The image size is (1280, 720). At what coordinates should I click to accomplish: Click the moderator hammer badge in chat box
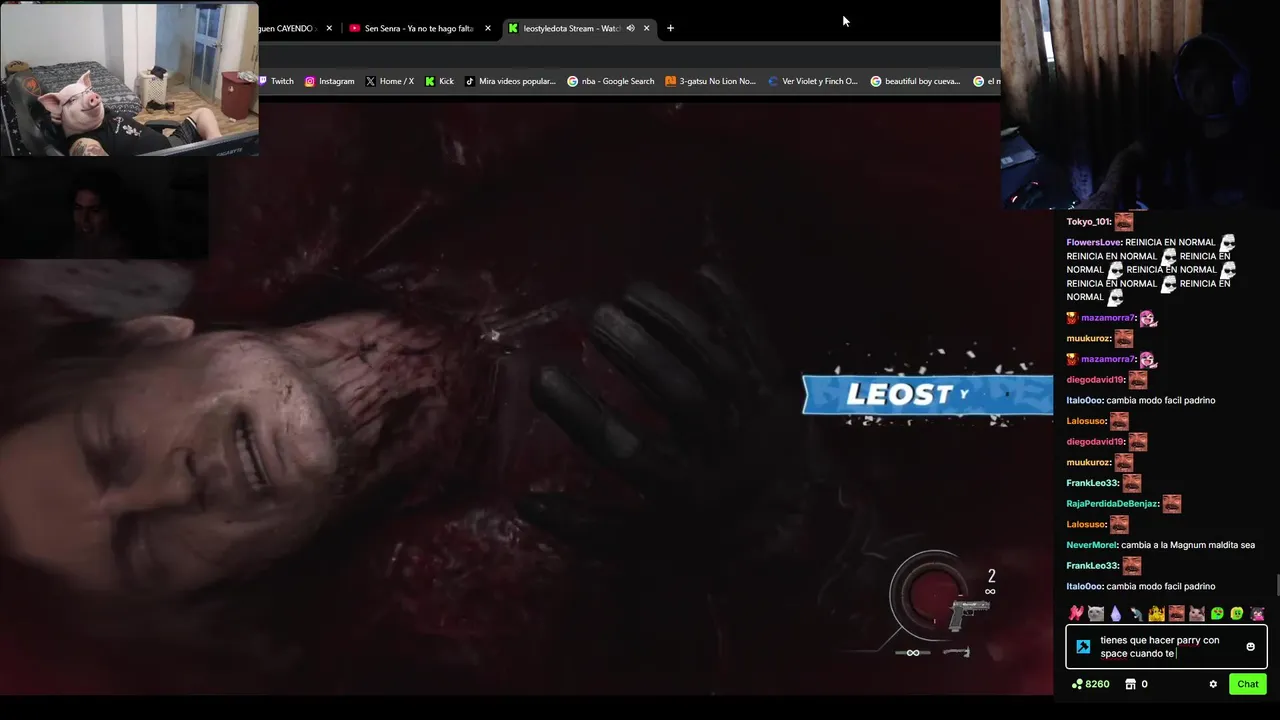(1083, 647)
